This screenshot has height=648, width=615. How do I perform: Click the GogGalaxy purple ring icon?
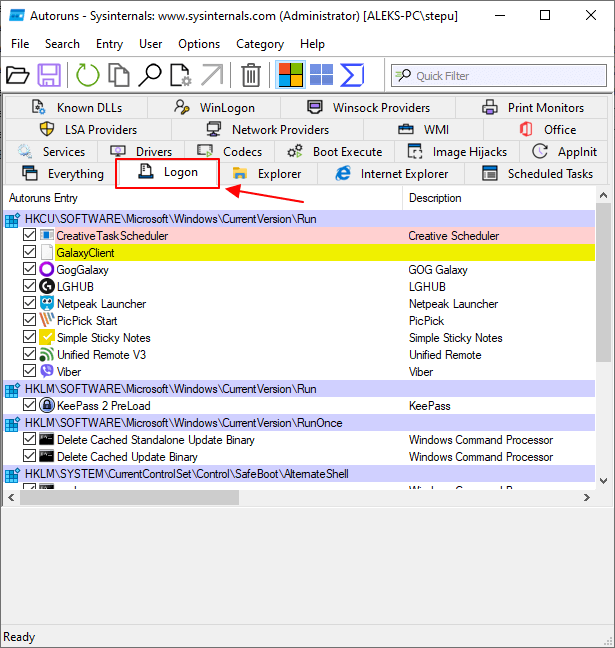47,269
